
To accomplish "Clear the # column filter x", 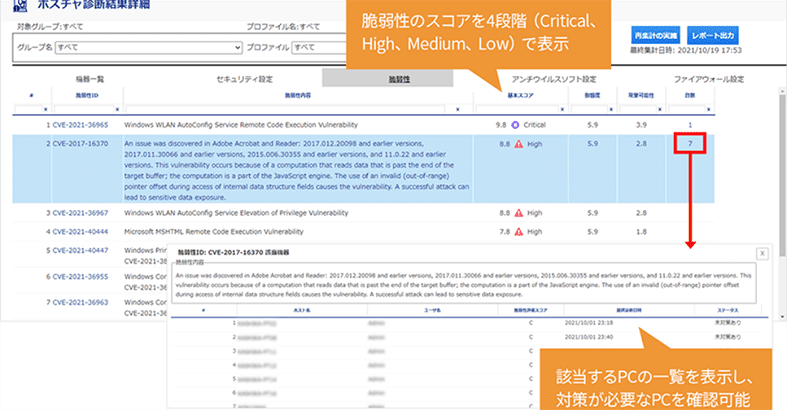I will click(45, 109).
